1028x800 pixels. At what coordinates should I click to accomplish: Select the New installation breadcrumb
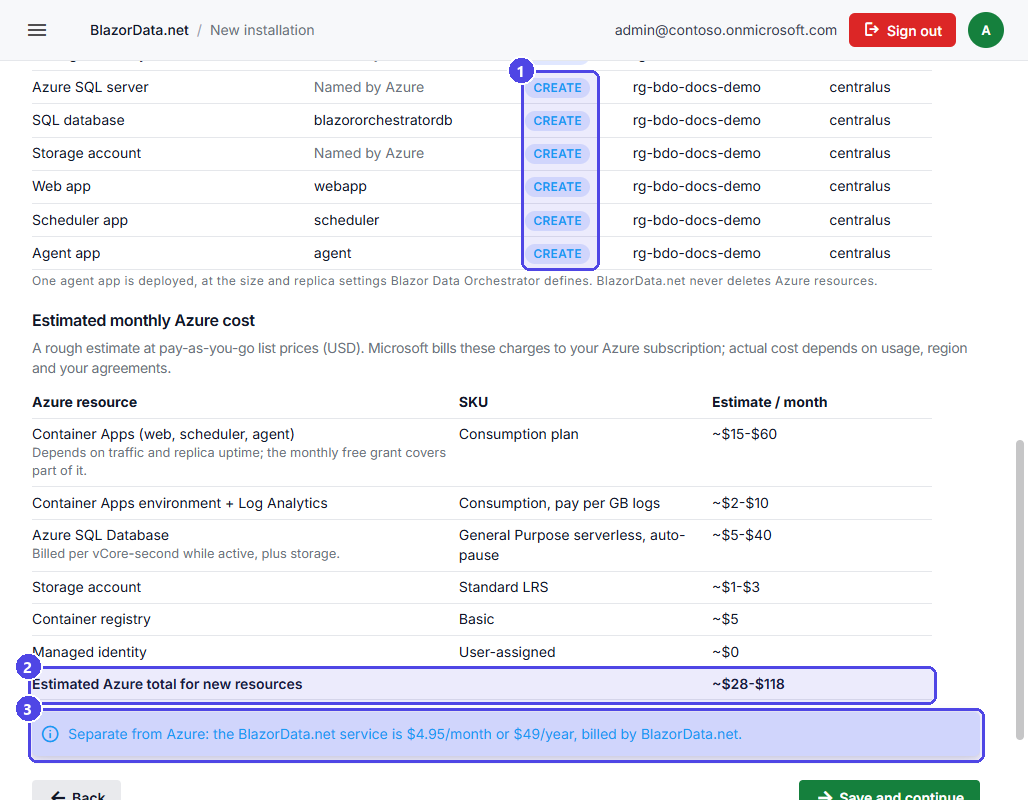tap(262, 30)
